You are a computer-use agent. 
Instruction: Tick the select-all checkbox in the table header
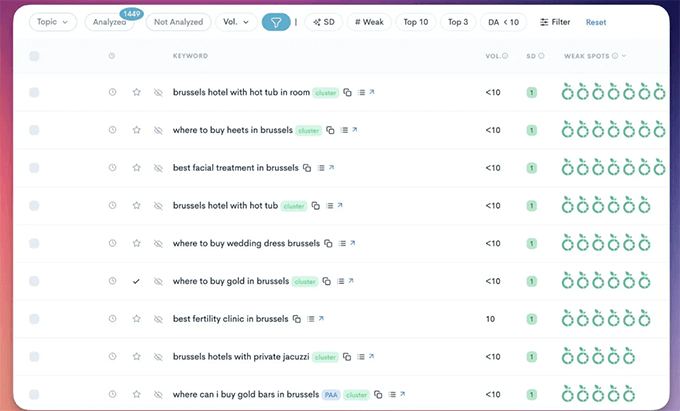(34, 56)
